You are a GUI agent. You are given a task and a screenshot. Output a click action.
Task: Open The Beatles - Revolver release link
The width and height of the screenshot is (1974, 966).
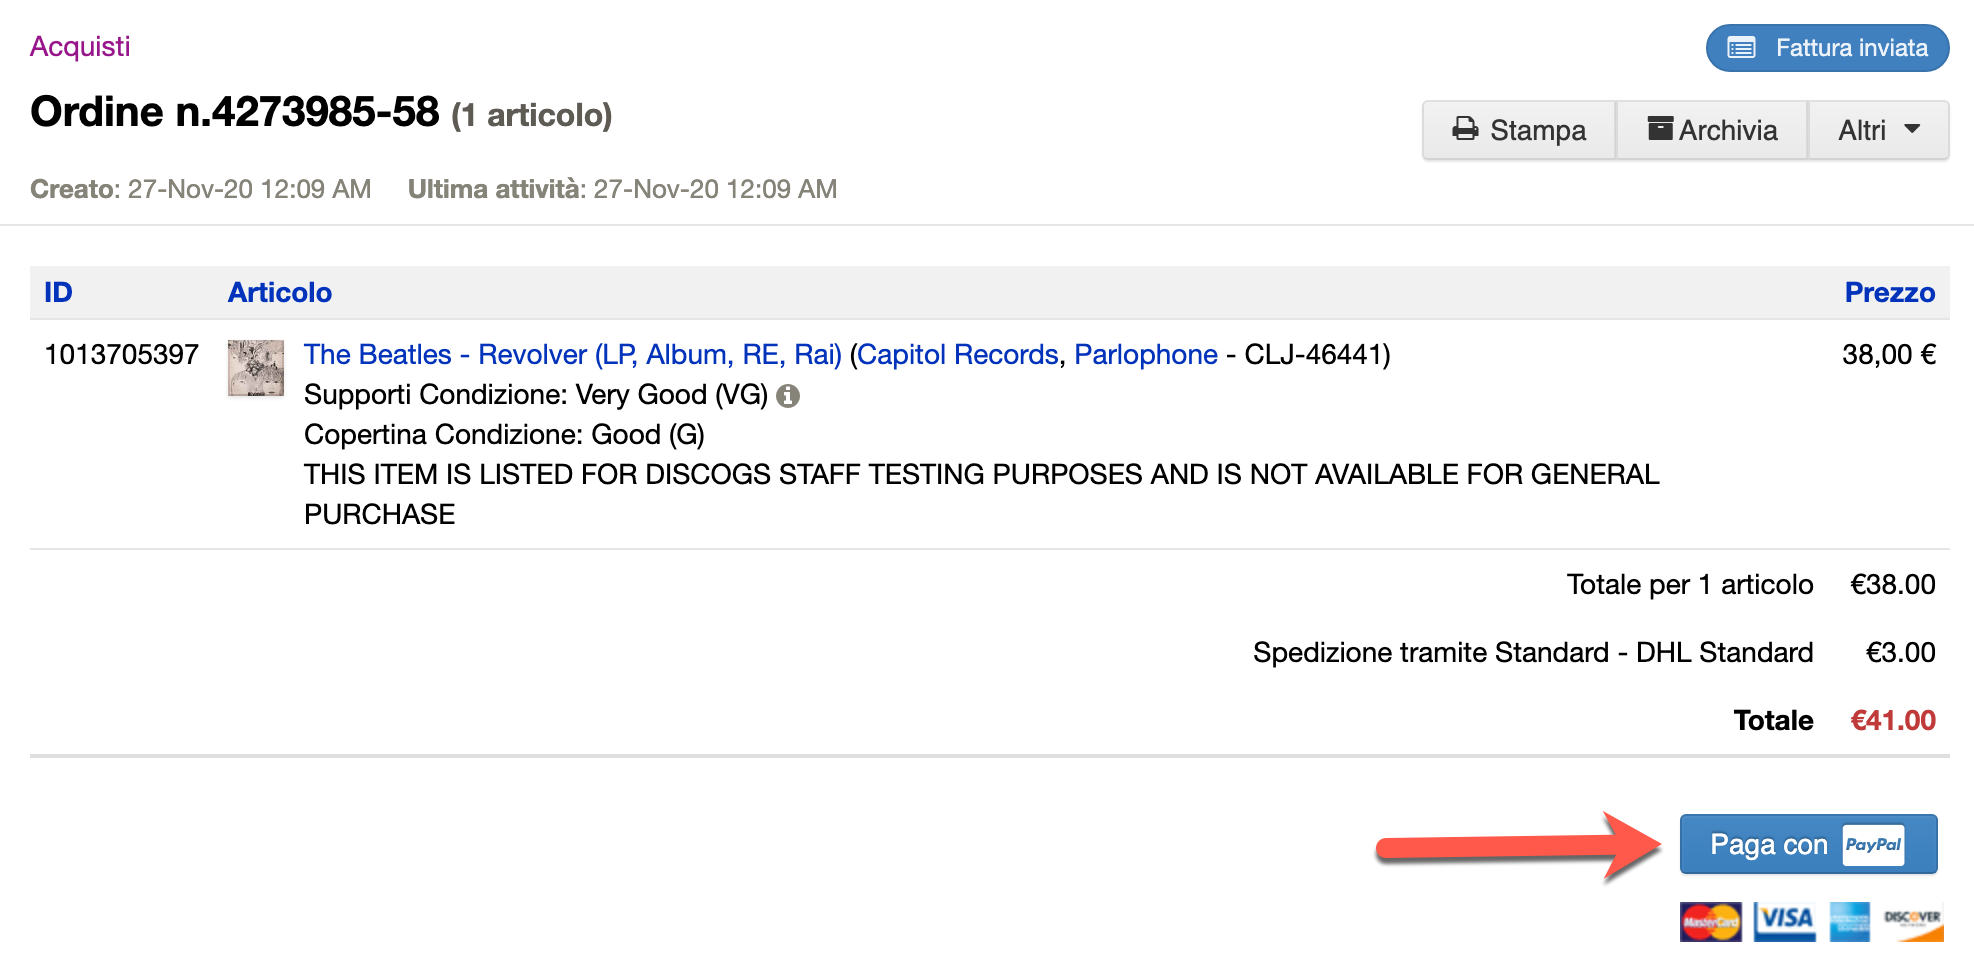click(572, 355)
